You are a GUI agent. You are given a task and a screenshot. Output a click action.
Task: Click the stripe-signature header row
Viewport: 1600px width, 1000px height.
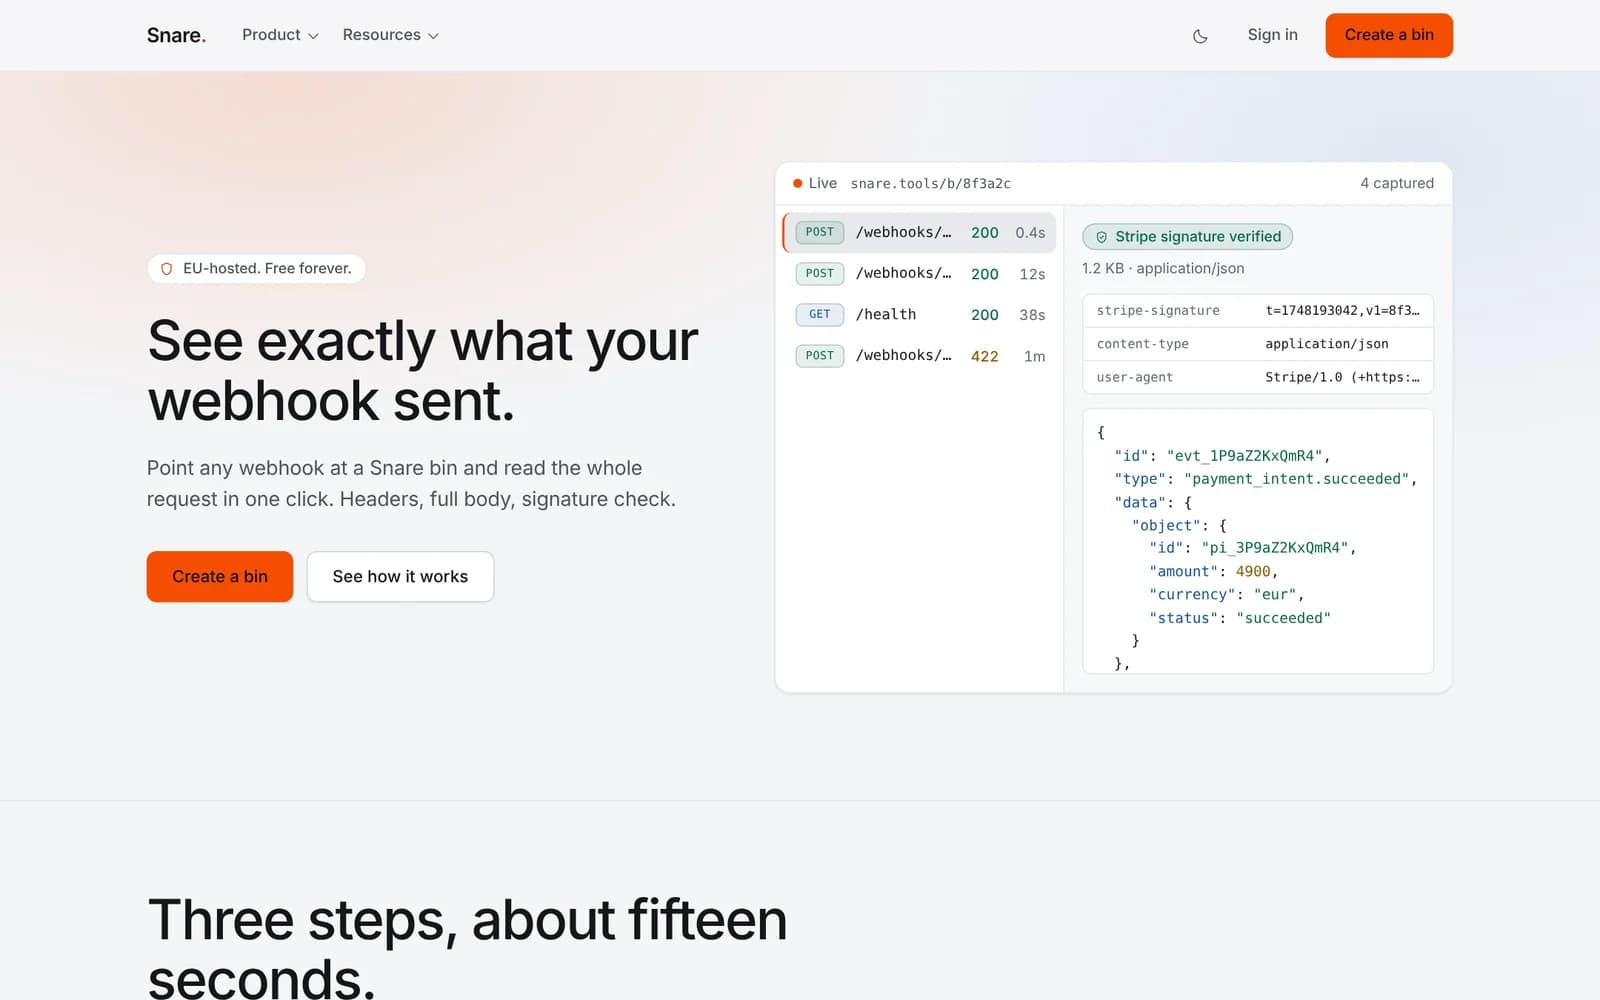[x=1258, y=311]
